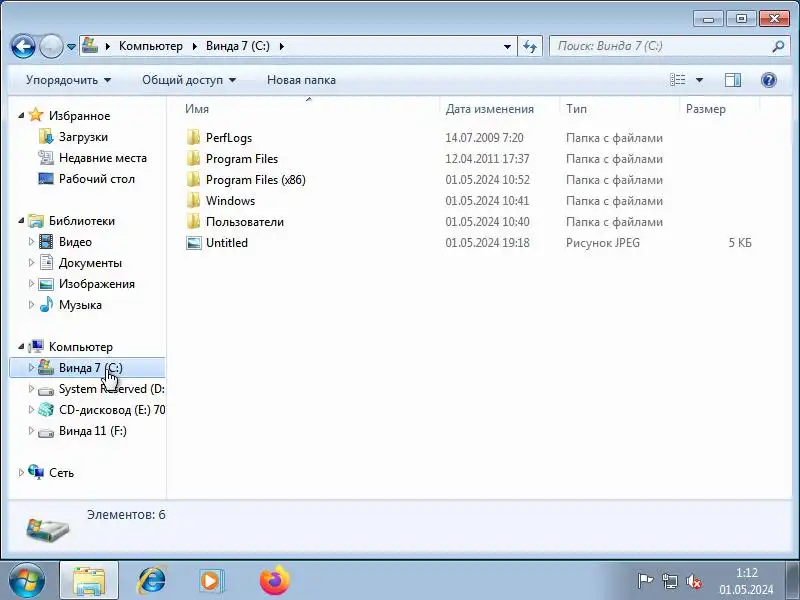Viewport: 800px width, 600px height.
Task: Launch Windows Media Player from taskbar
Action: [x=210, y=581]
